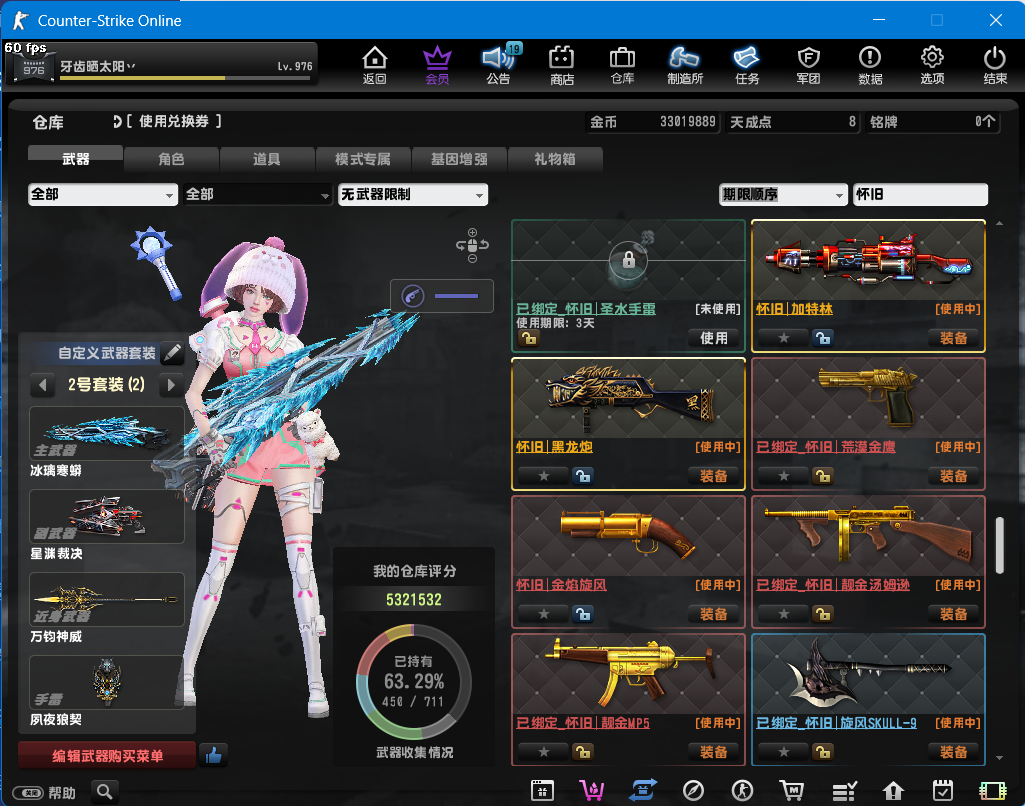1025x806 pixels.
Task: Click the 返回 home icon
Action: tap(375, 65)
